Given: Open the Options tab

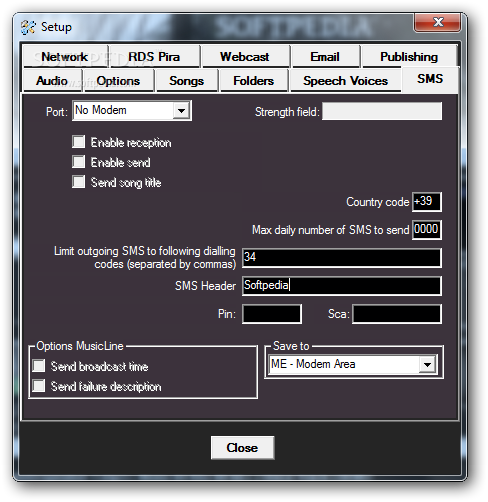Looking at the screenshot, I should [119, 81].
